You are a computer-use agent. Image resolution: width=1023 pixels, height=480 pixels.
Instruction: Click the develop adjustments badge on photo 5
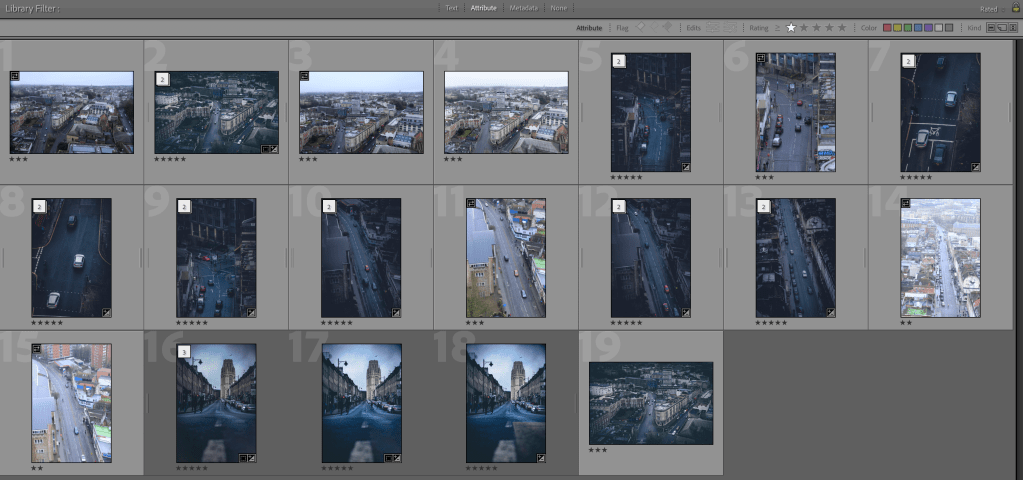(685, 167)
